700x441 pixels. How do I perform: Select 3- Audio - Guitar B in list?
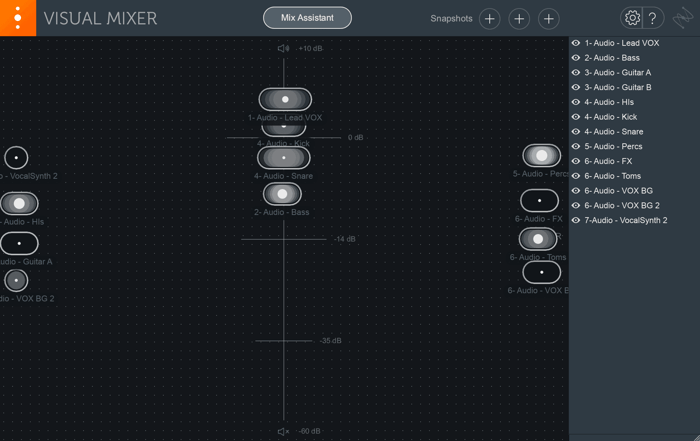click(x=618, y=87)
